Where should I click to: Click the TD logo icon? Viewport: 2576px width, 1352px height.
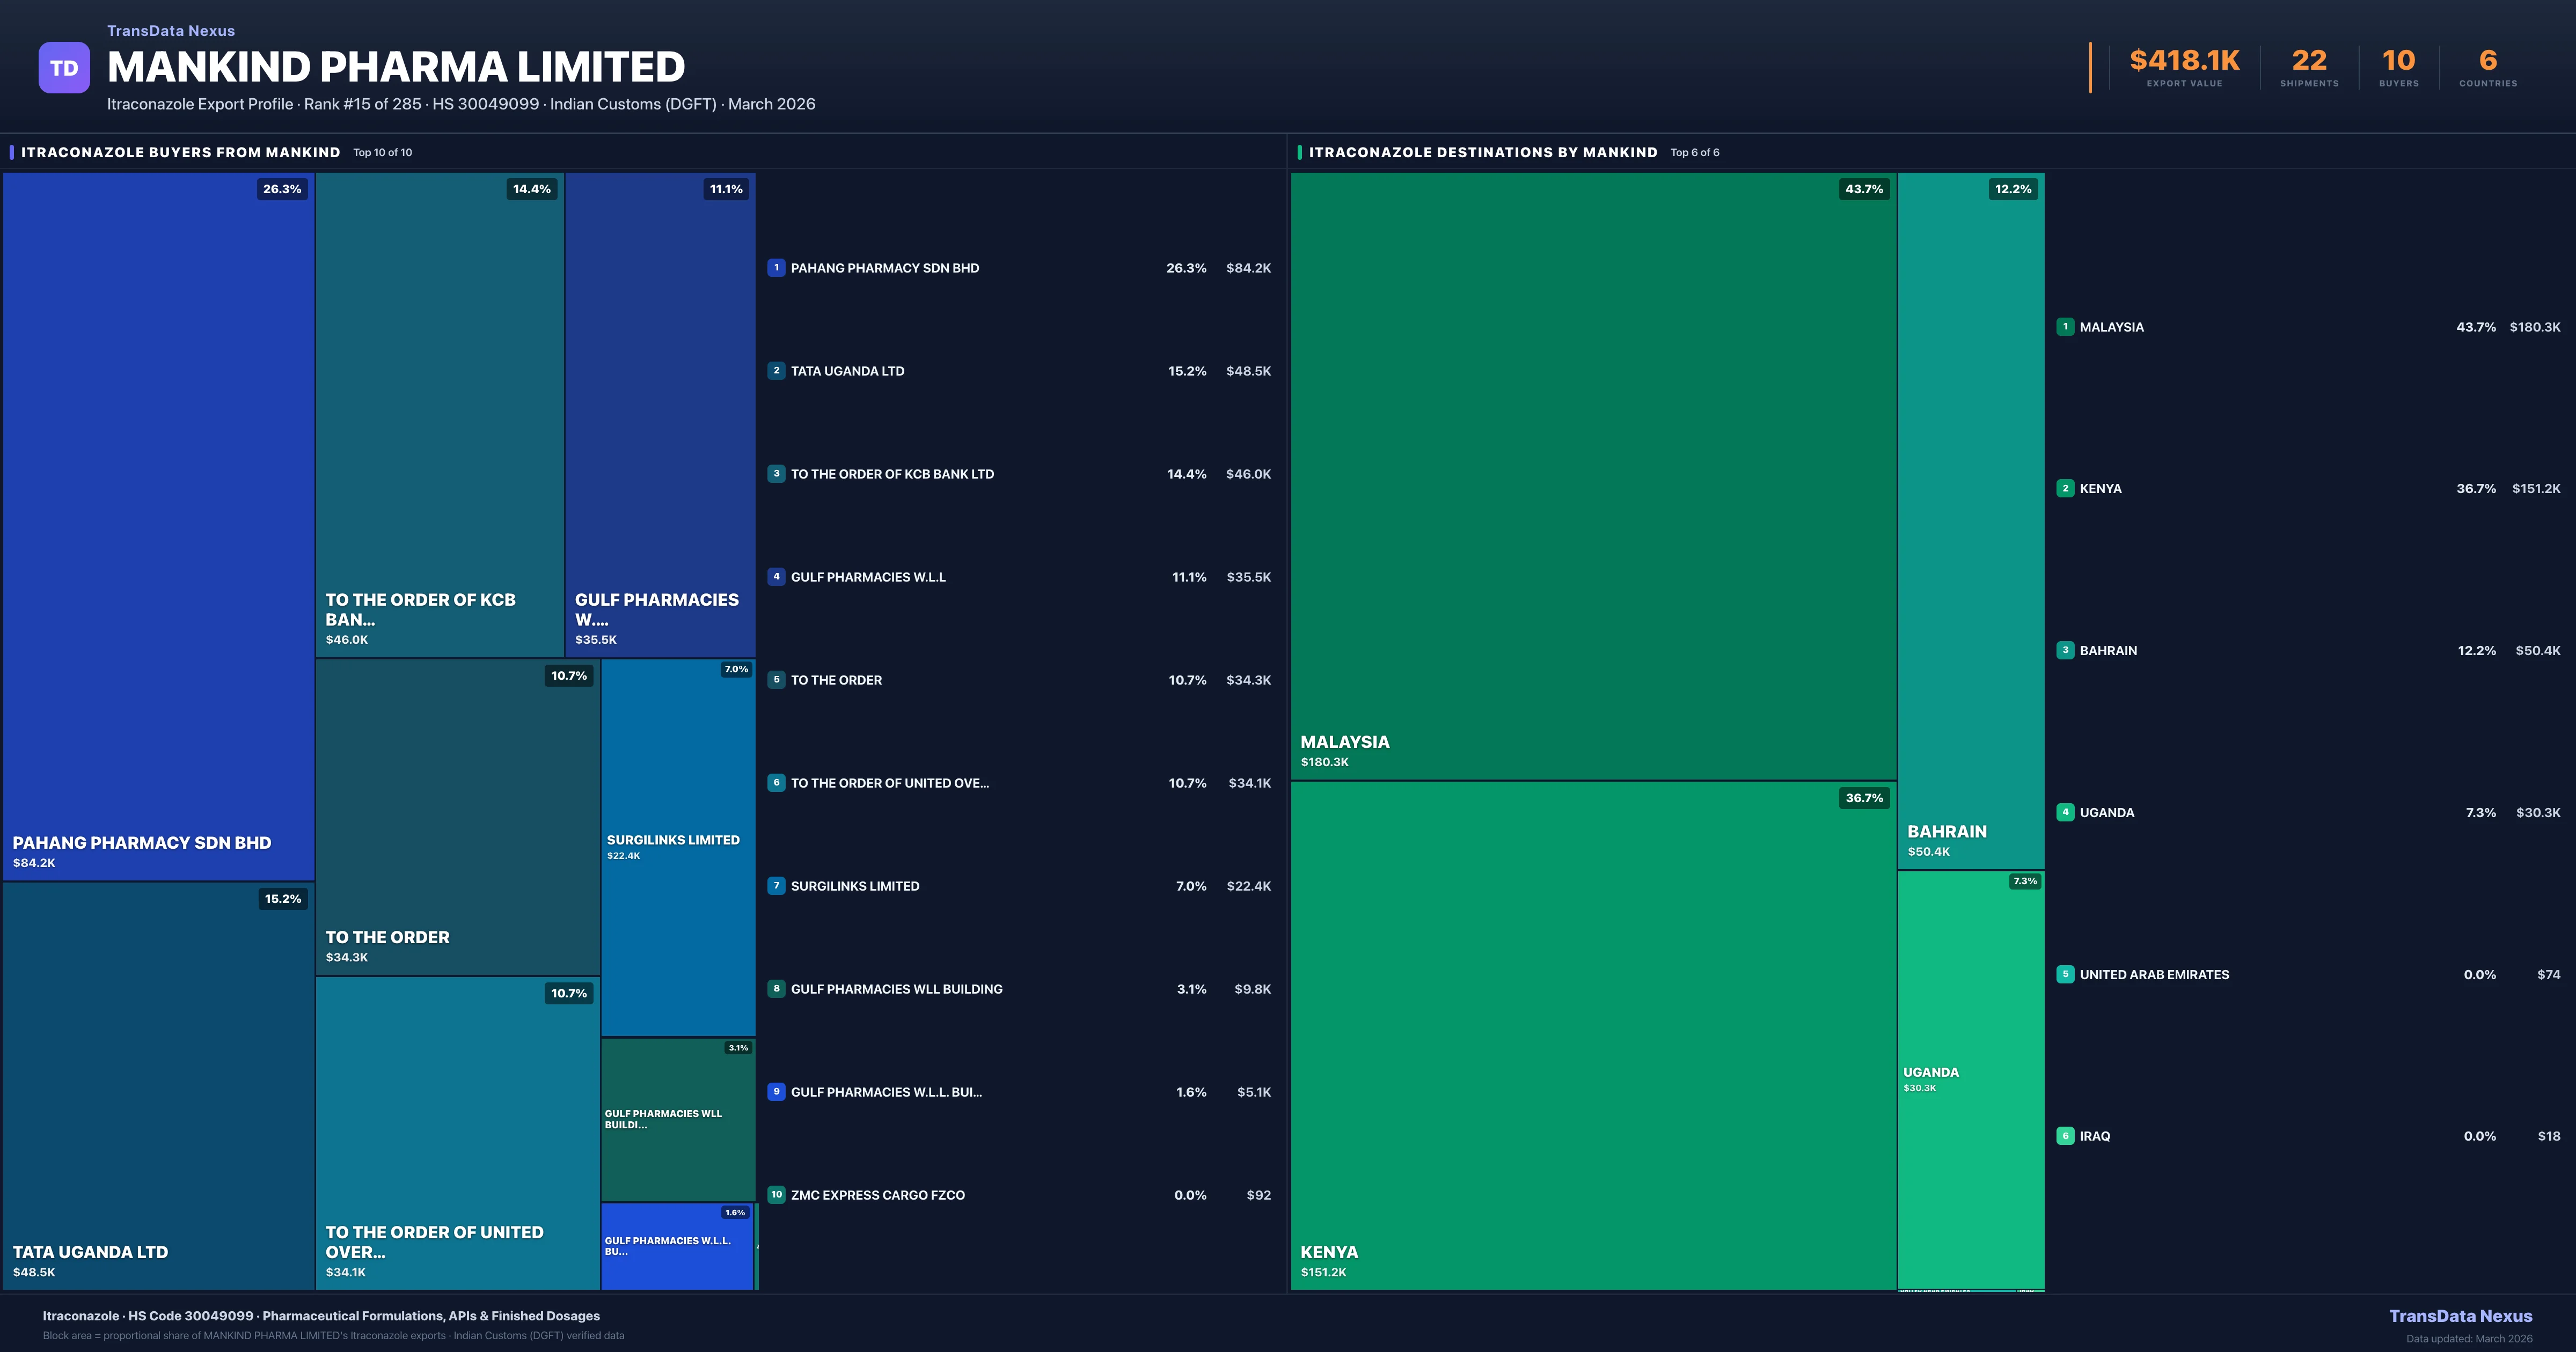(64, 67)
